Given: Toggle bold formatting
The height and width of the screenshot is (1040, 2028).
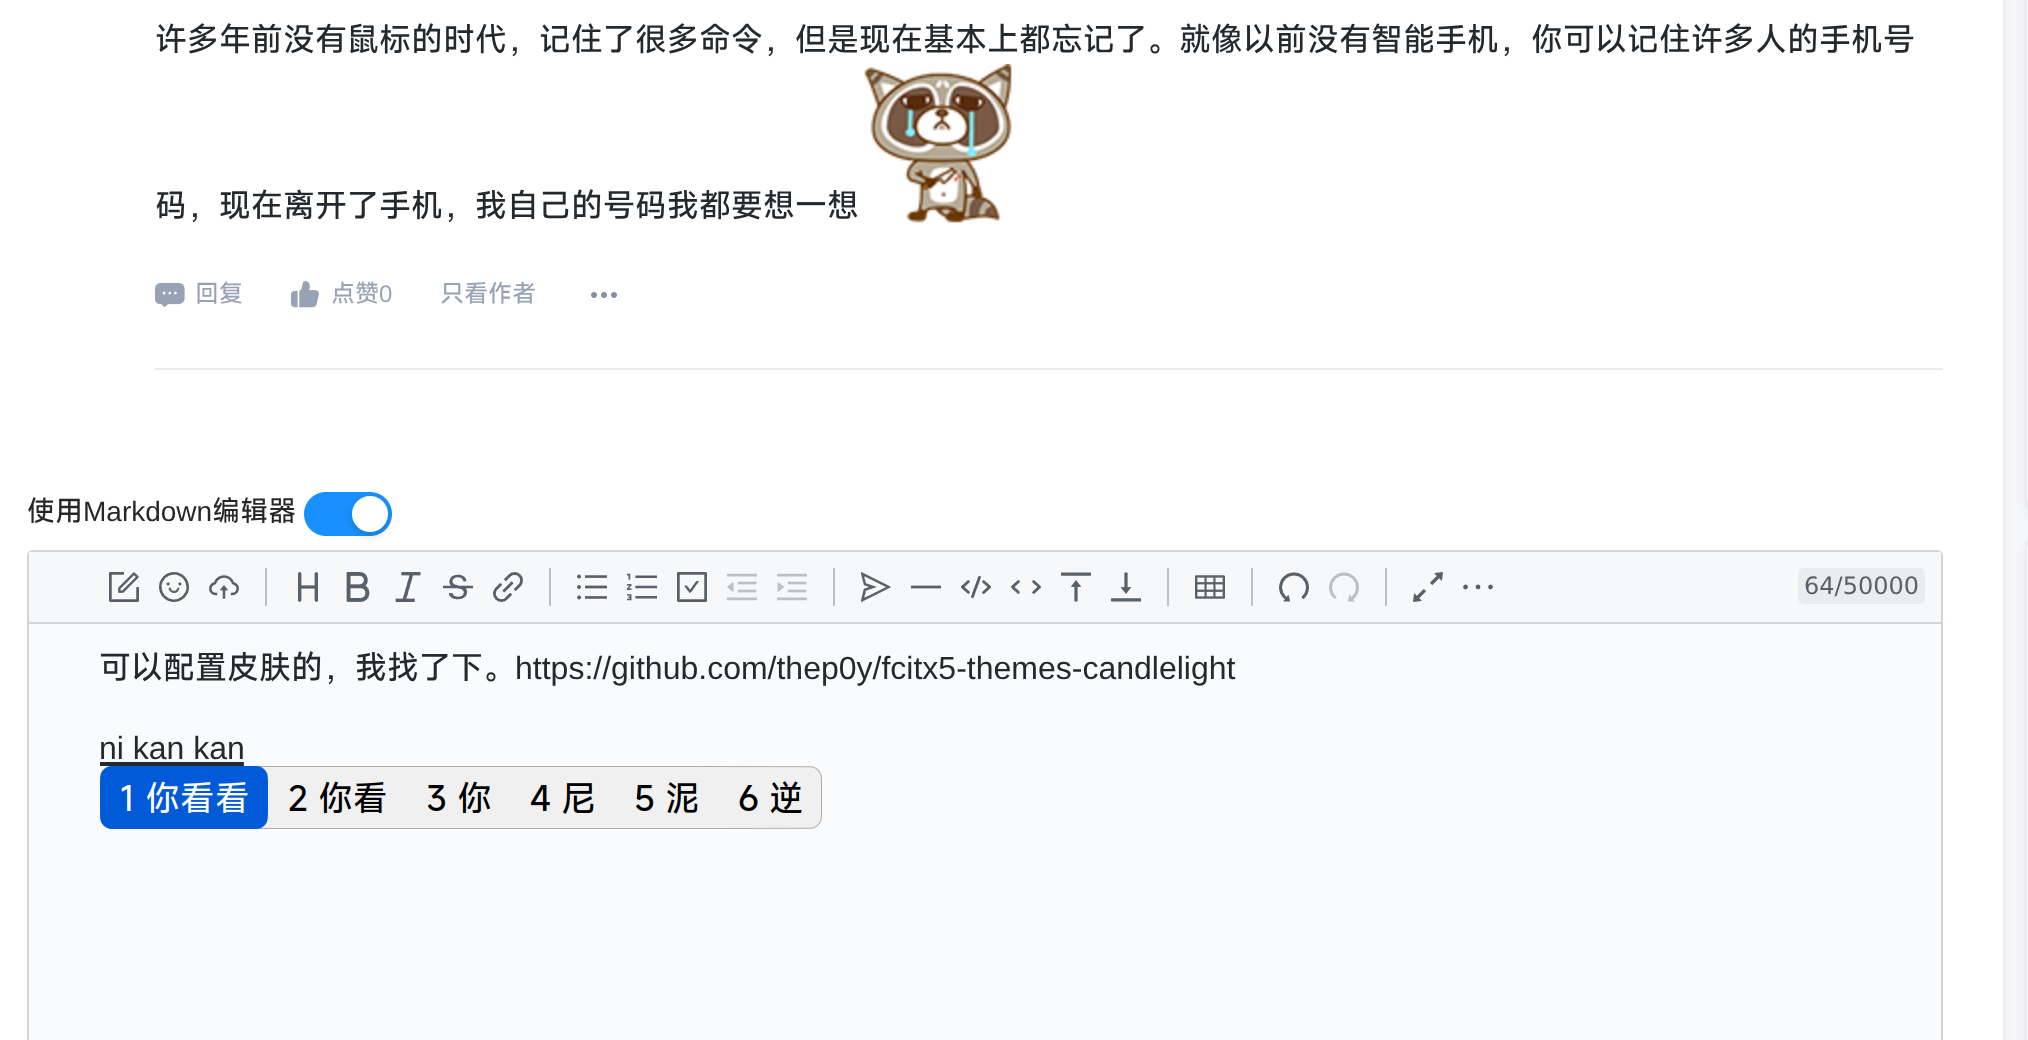Looking at the screenshot, I should (x=357, y=587).
